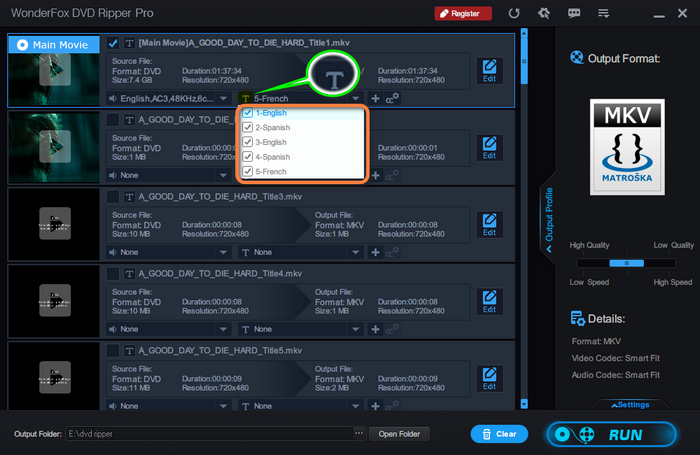
Task: Play Title4 preview thumbnail
Action: click(x=55, y=300)
